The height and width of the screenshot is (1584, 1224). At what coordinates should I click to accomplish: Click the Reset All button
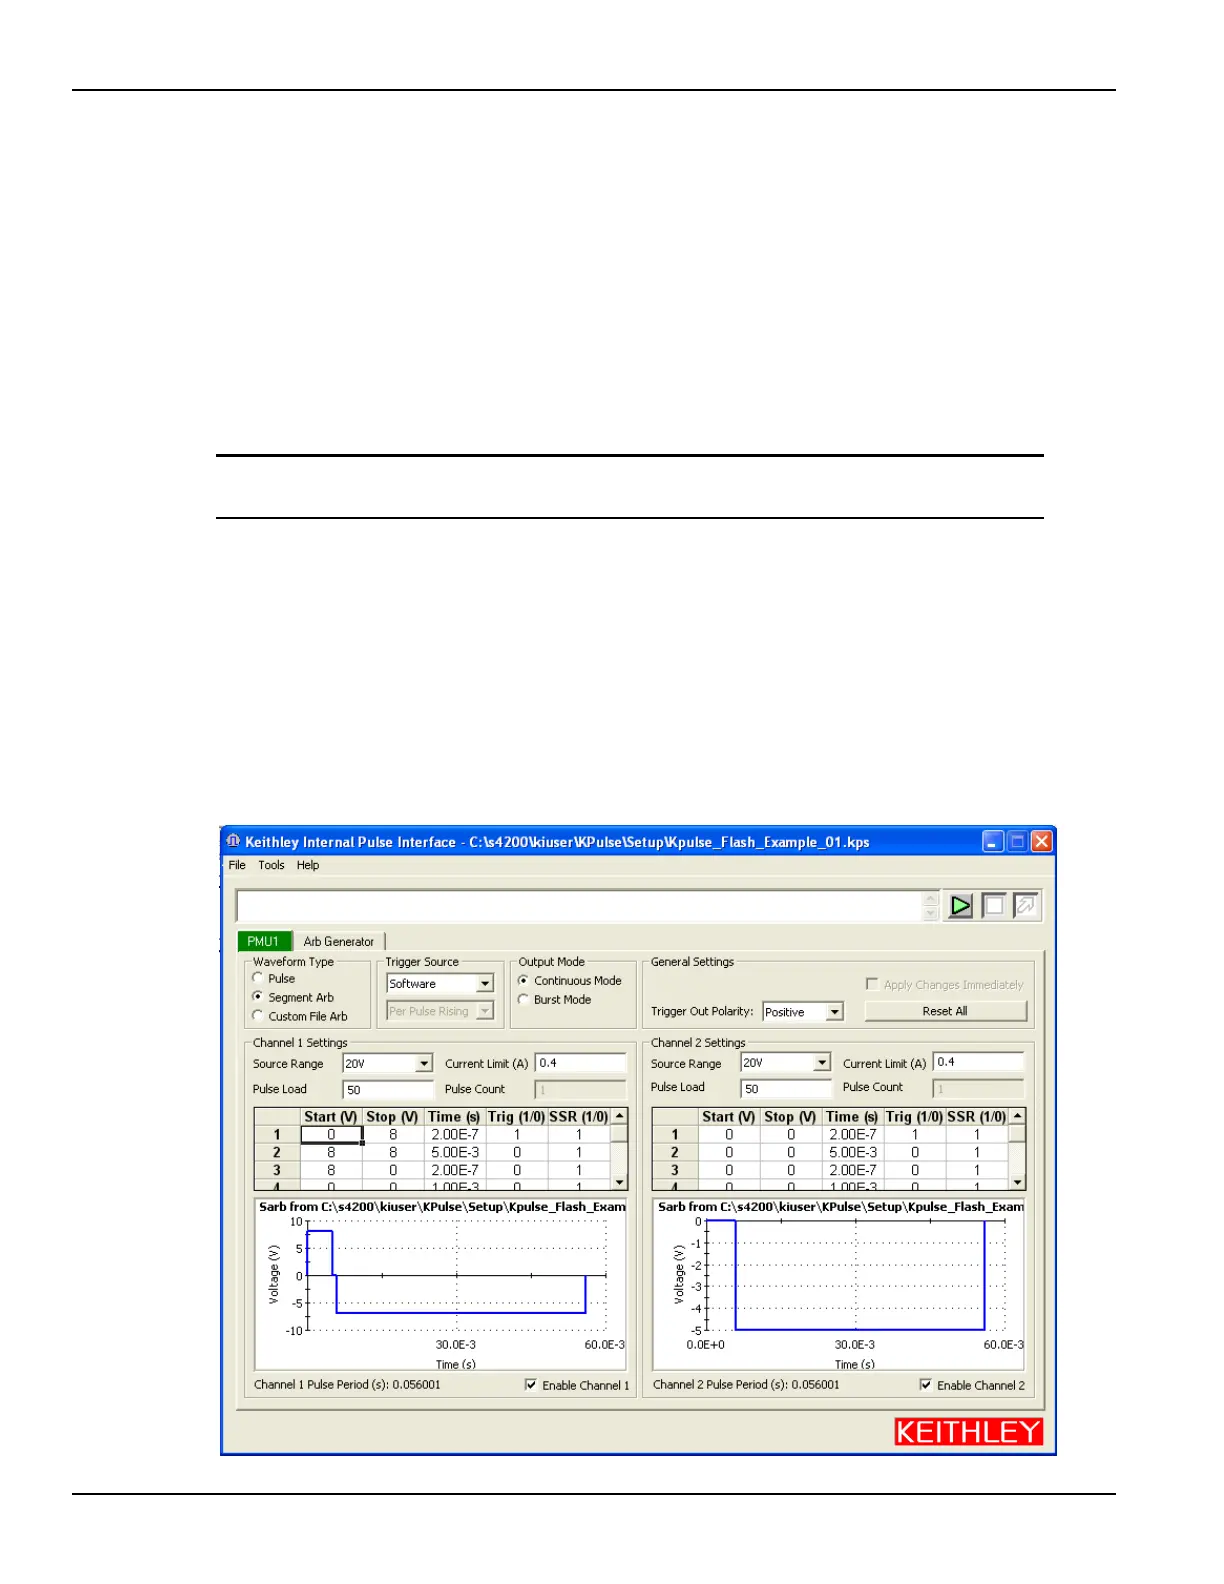tap(945, 1011)
